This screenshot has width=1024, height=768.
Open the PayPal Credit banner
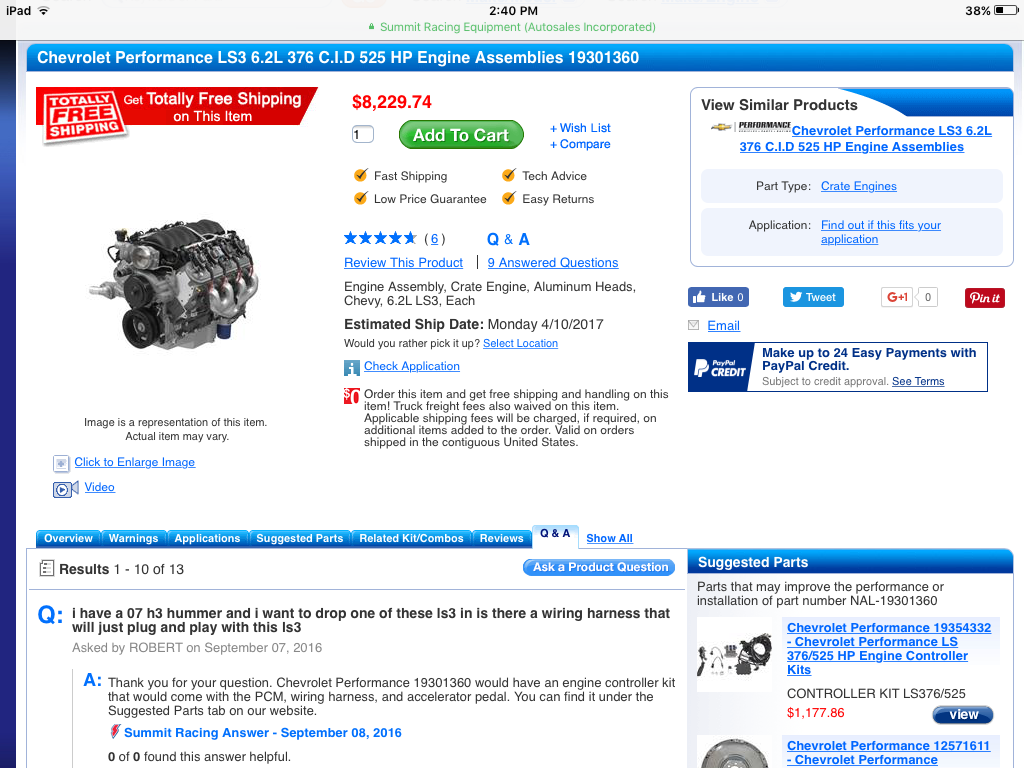837,367
